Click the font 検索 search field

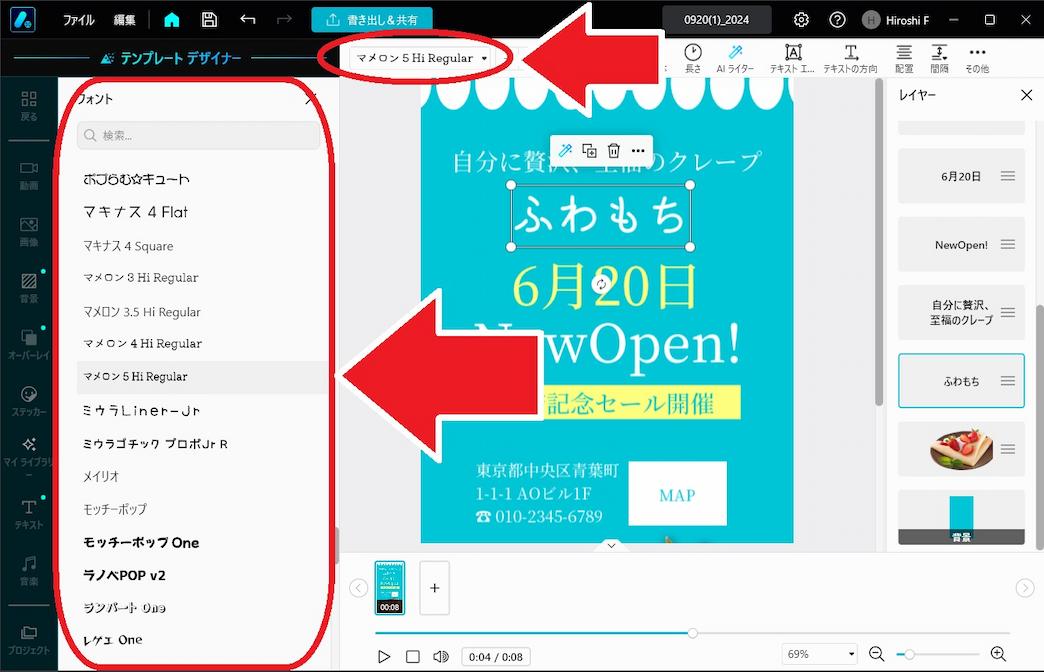coord(198,135)
